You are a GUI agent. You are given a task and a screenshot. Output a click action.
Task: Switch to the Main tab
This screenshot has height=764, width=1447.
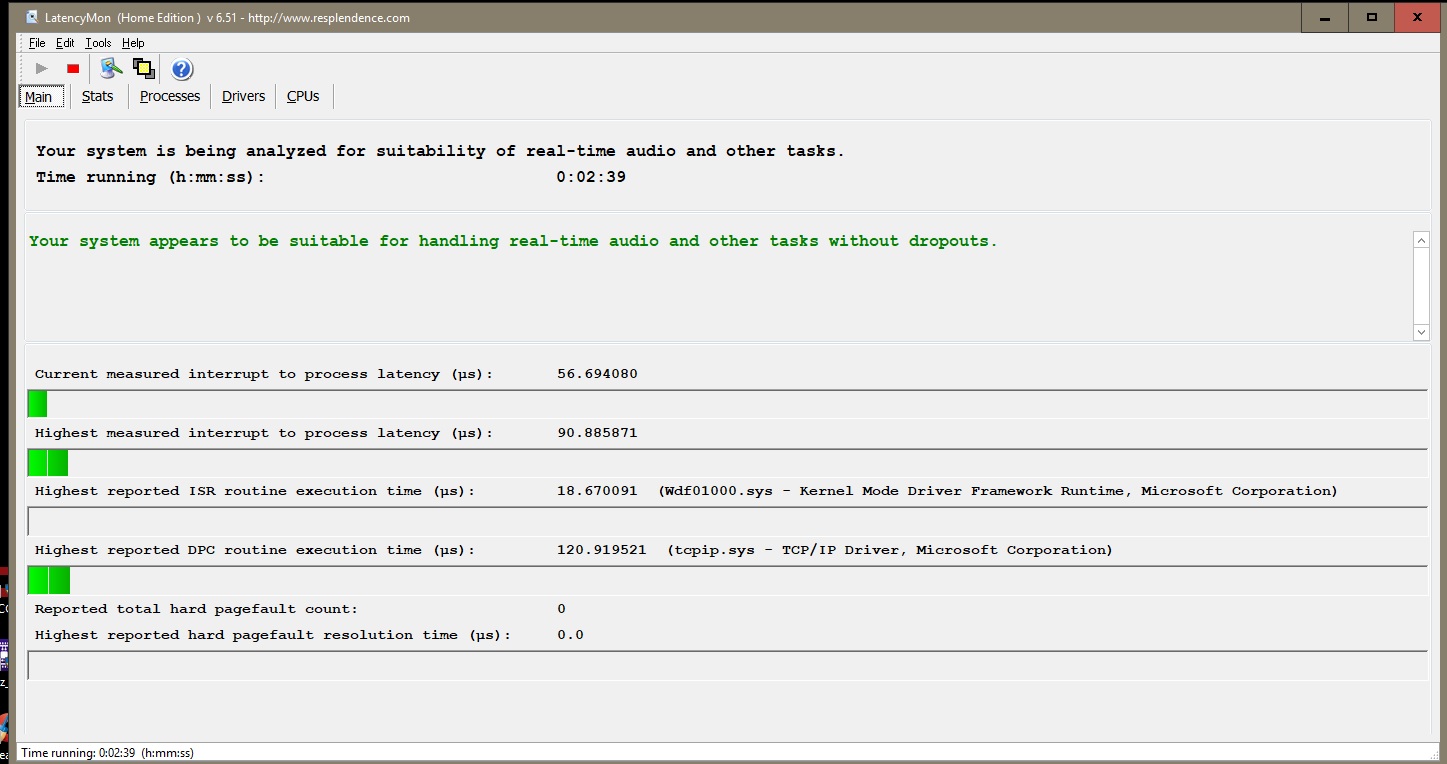tap(40, 96)
